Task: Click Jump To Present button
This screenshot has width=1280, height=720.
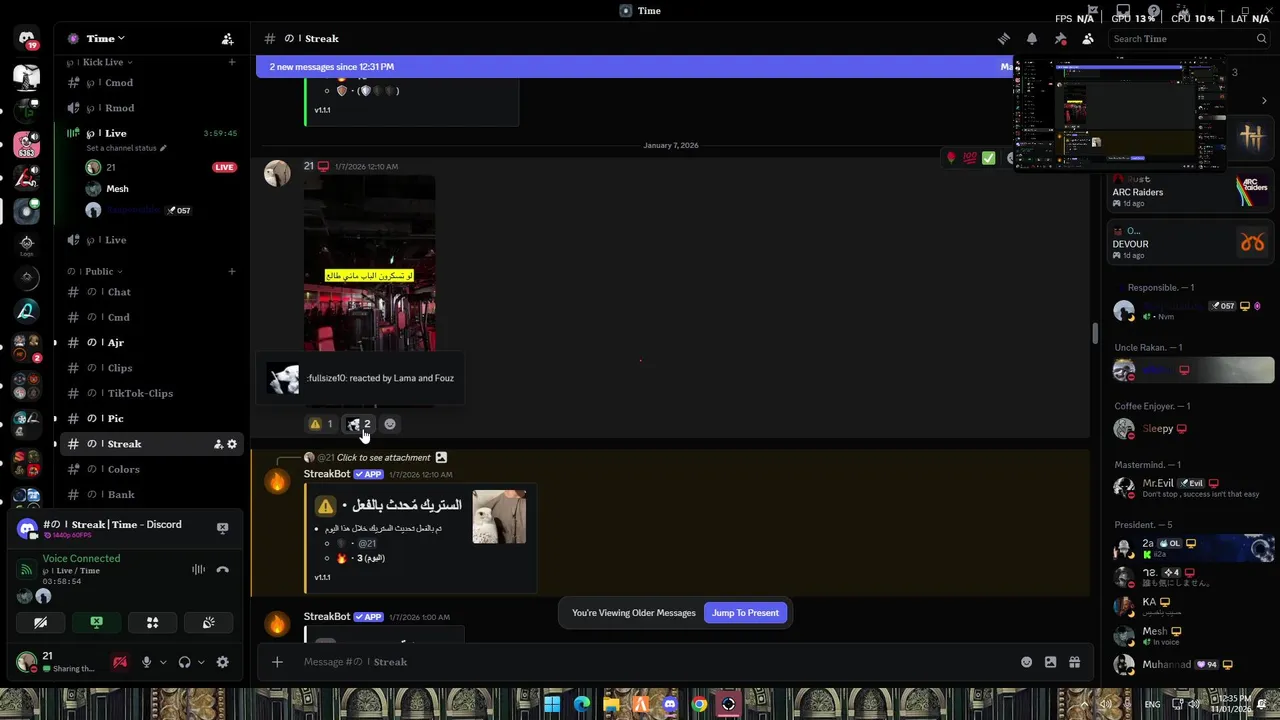Action: 745,613
